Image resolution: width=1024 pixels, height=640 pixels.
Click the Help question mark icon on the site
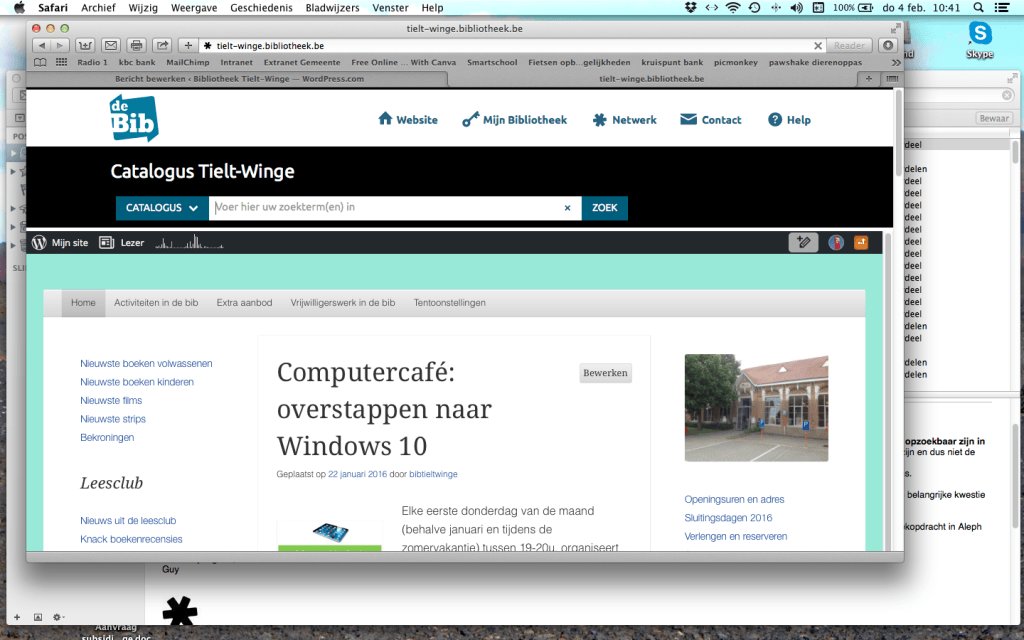775,119
